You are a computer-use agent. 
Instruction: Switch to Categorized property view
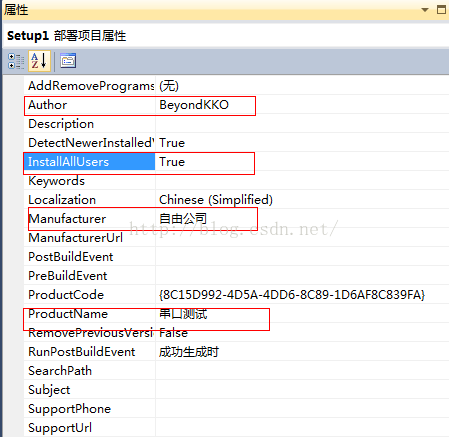[16, 61]
